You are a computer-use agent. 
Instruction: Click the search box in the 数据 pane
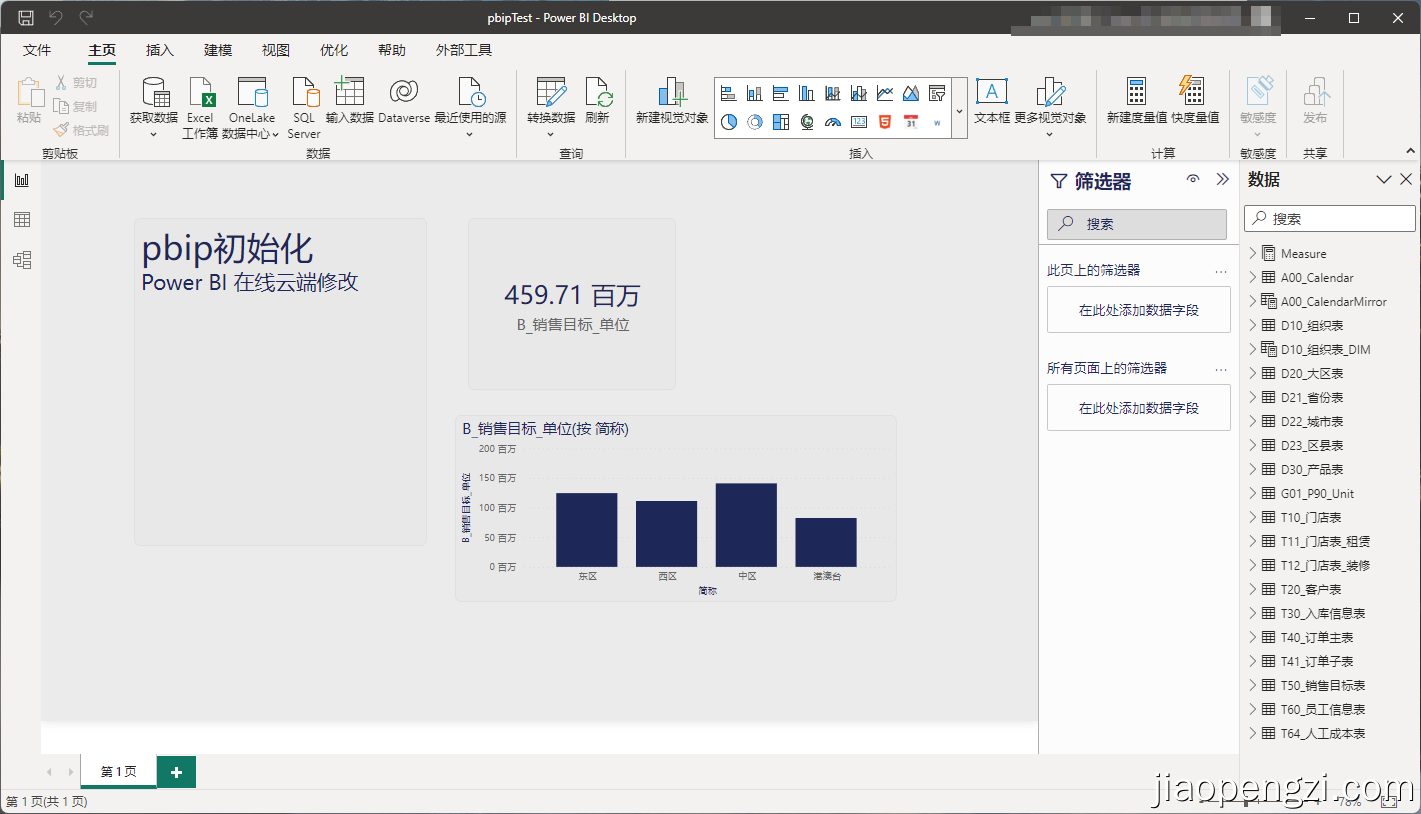click(x=1330, y=219)
